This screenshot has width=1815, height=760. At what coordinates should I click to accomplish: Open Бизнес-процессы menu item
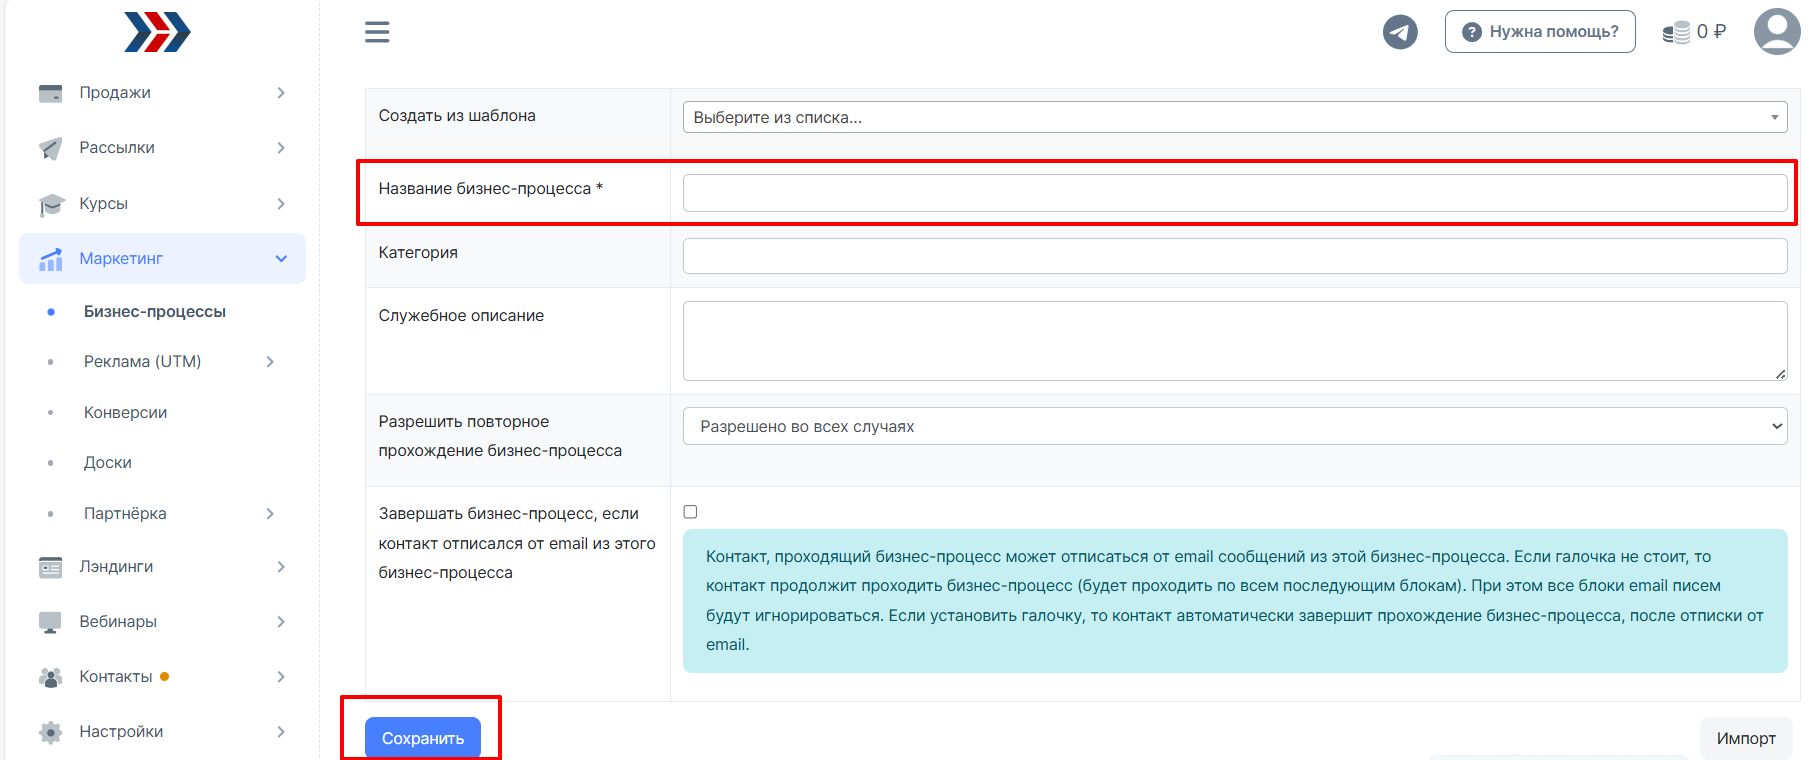(155, 312)
